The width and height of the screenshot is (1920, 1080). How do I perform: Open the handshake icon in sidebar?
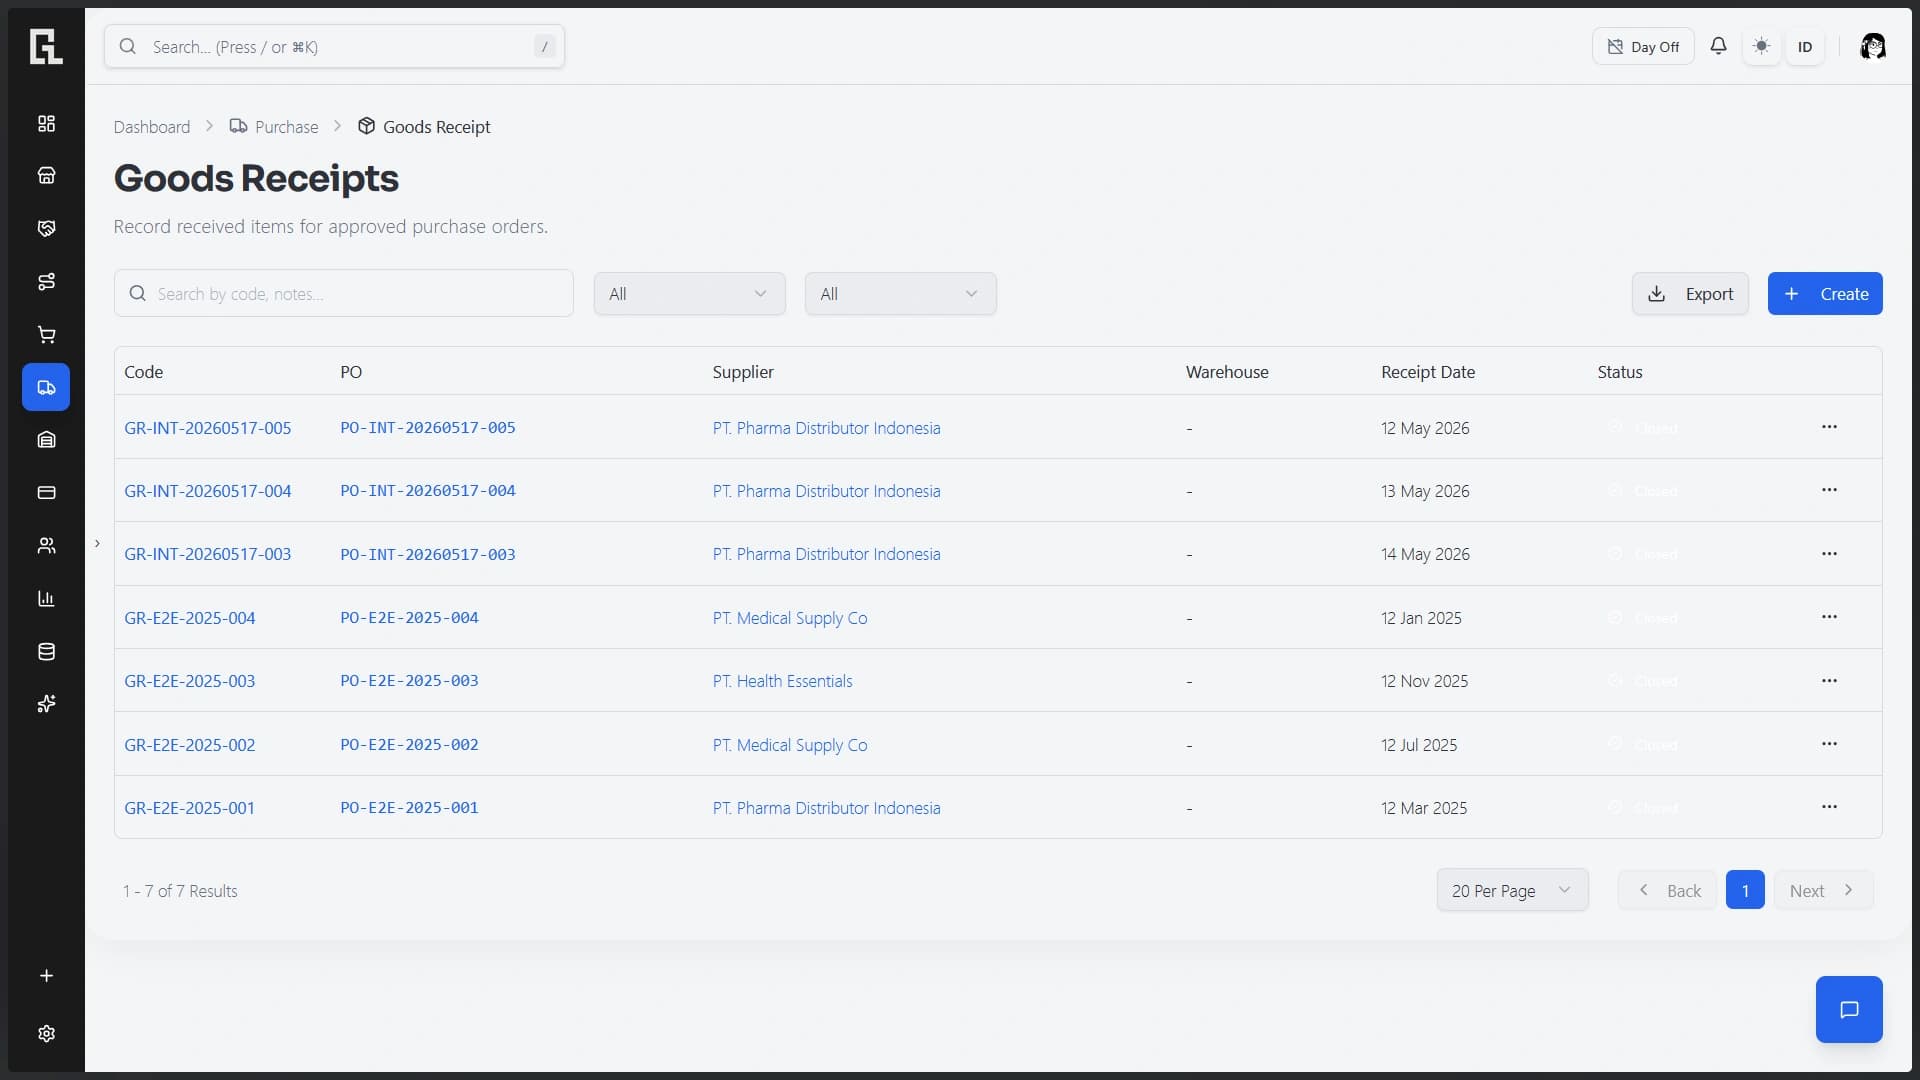pyautogui.click(x=46, y=229)
